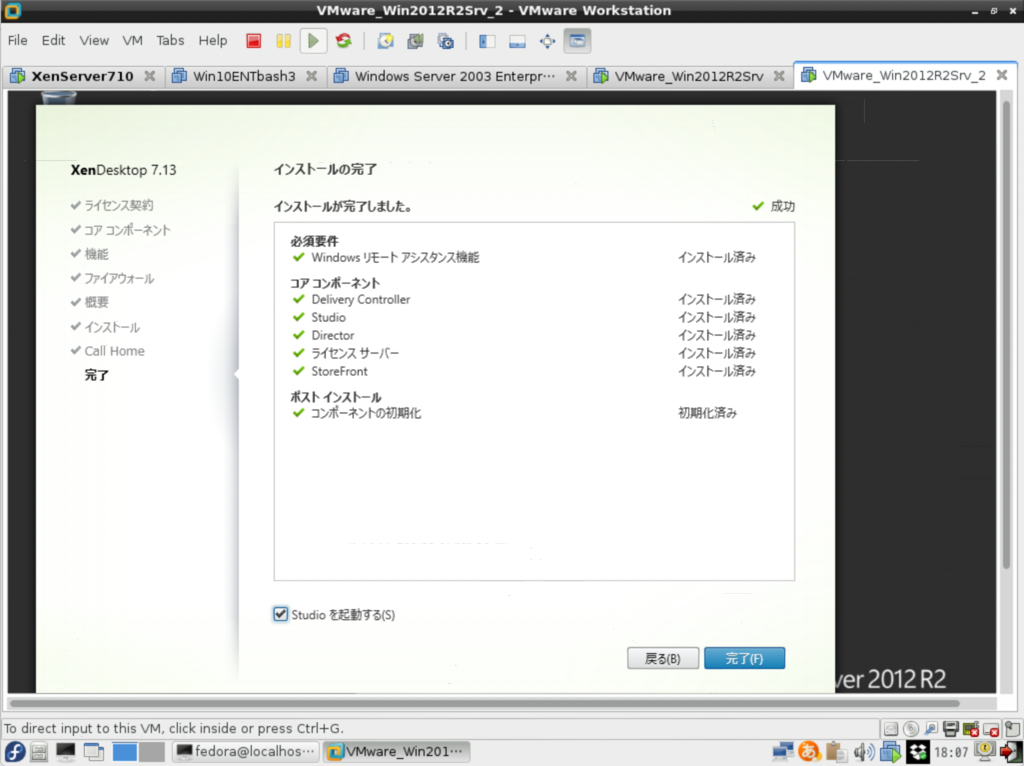The image size is (1024, 766).
Task: Take a snapshot using the clock toolbar icon
Action: pyautogui.click(x=385, y=41)
